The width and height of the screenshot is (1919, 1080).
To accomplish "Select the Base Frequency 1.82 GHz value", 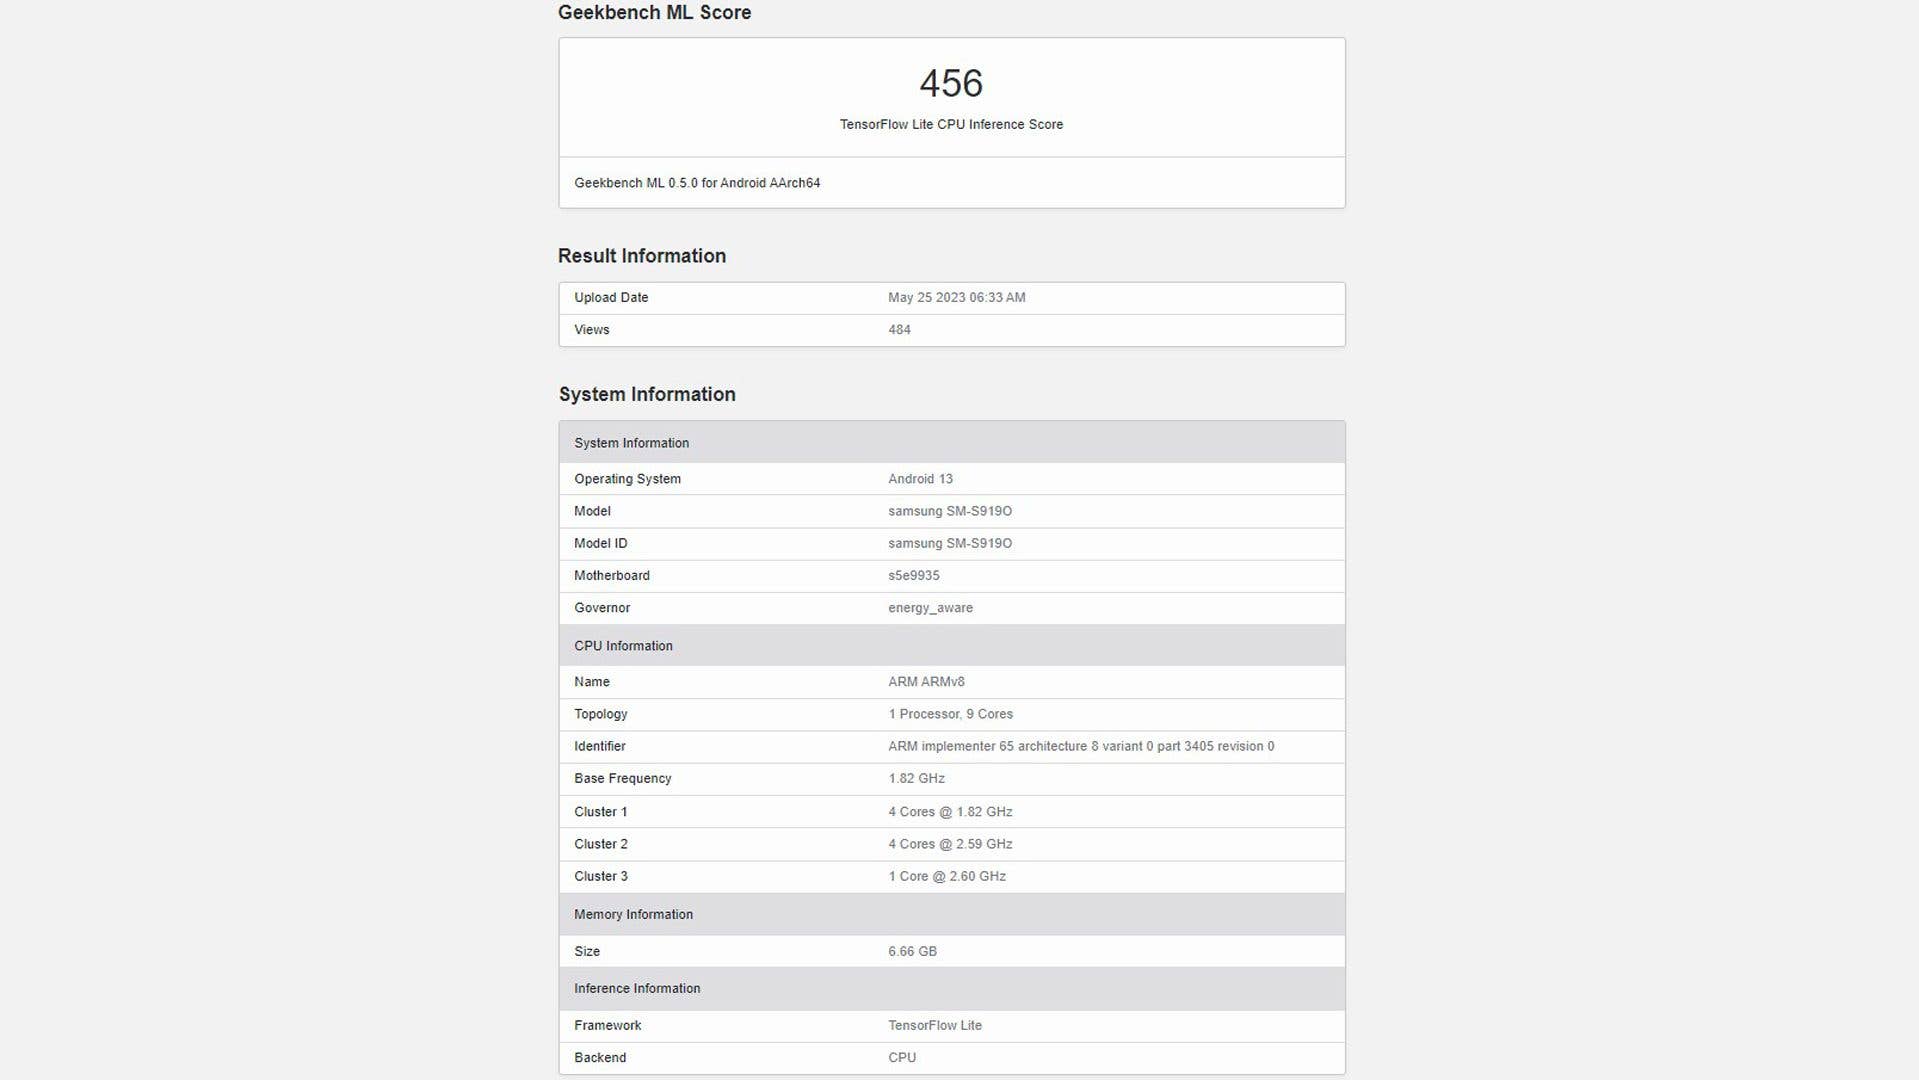I will [913, 778].
